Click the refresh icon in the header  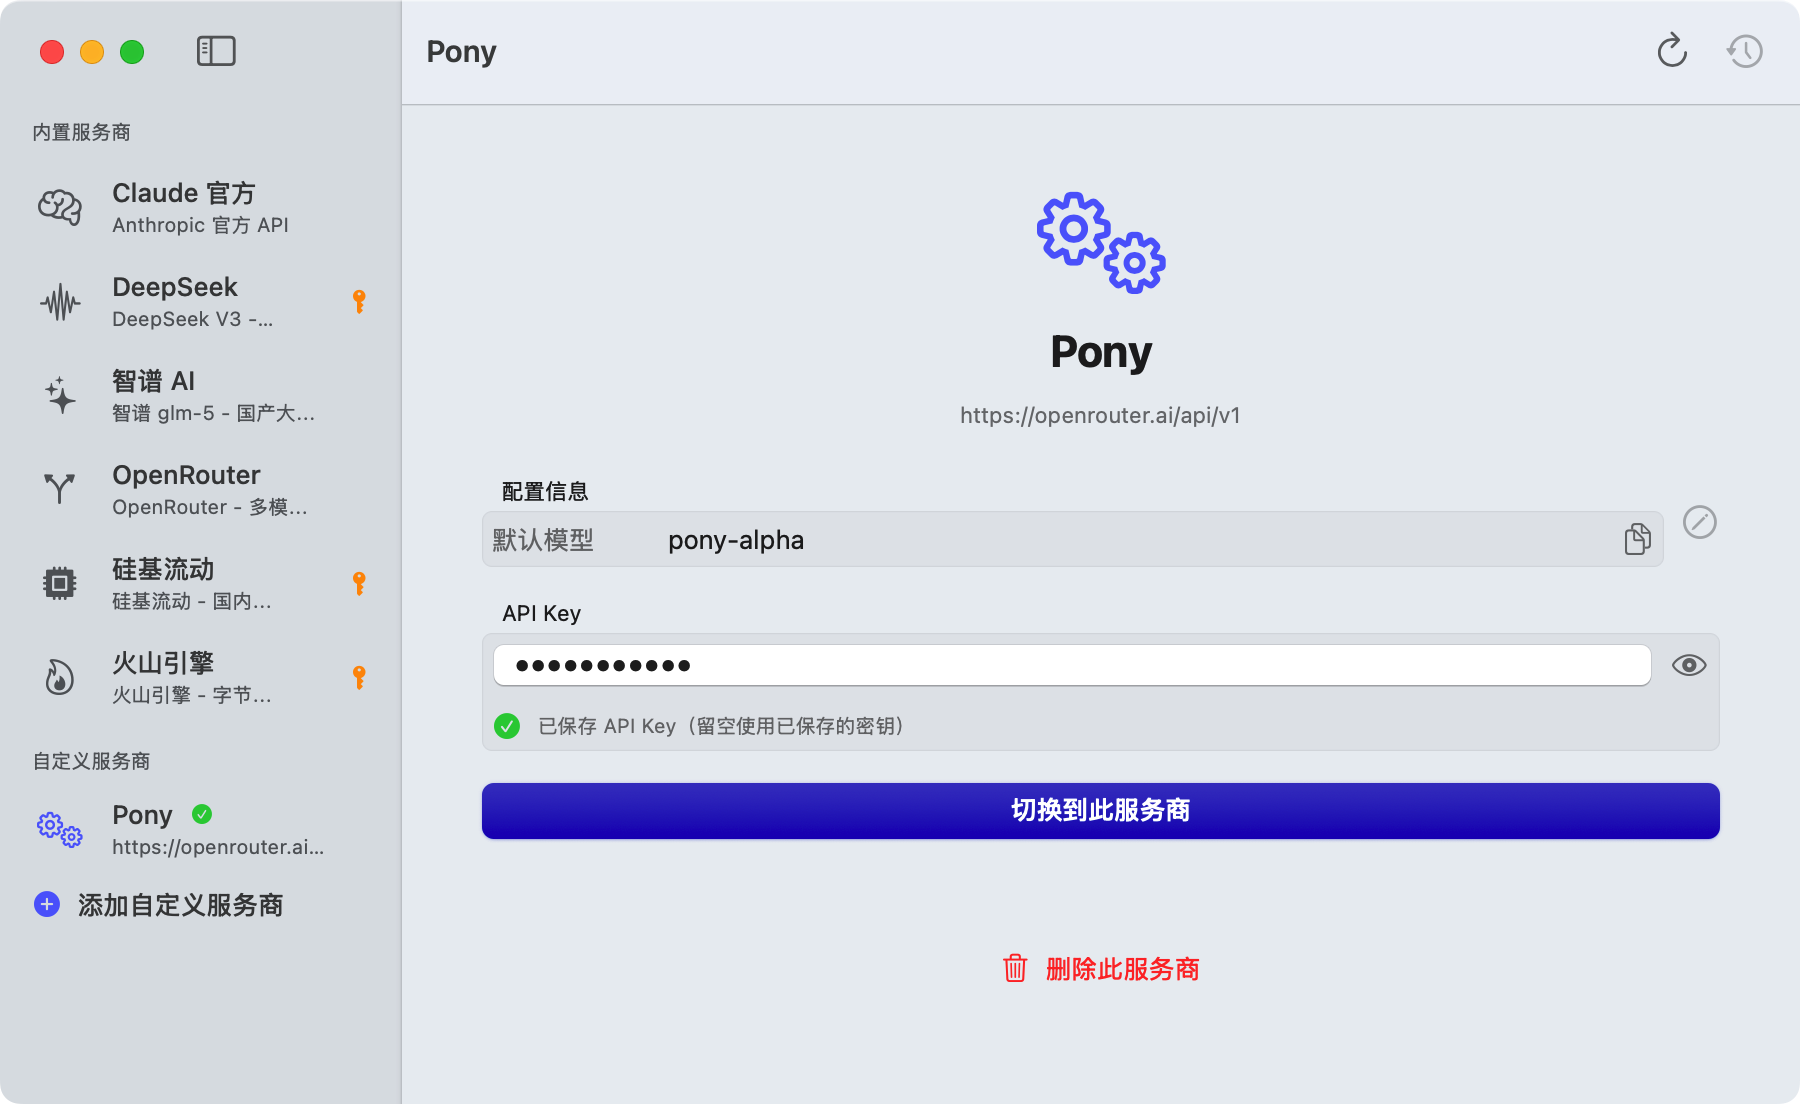(1671, 51)
